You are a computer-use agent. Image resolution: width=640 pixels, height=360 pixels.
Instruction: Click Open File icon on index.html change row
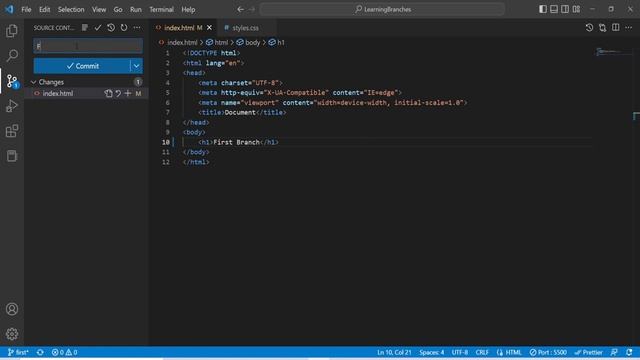(108, 93)
